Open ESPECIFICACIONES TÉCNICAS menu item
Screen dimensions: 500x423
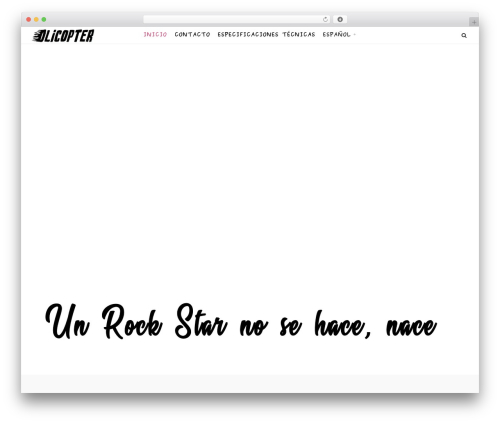[266, 34]
